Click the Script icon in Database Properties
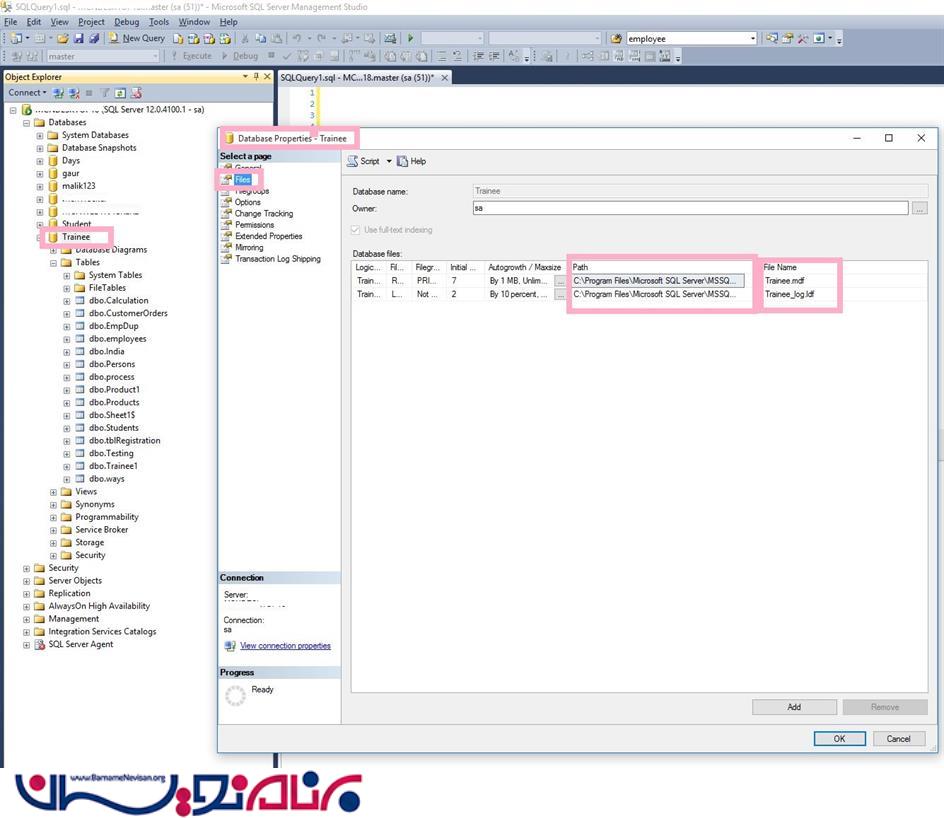Image resolution: width=944 pixels, height=818 pixels. pyautogui.click(x=353, y=161)
